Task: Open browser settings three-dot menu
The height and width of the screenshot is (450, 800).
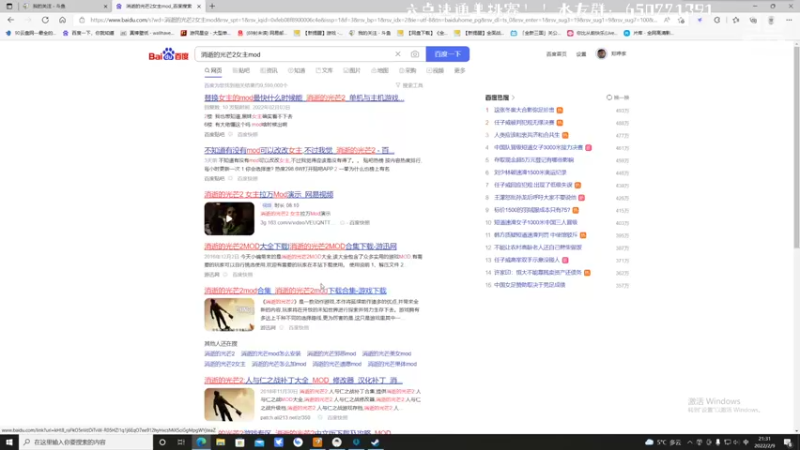Action: (x=789, y=20)
